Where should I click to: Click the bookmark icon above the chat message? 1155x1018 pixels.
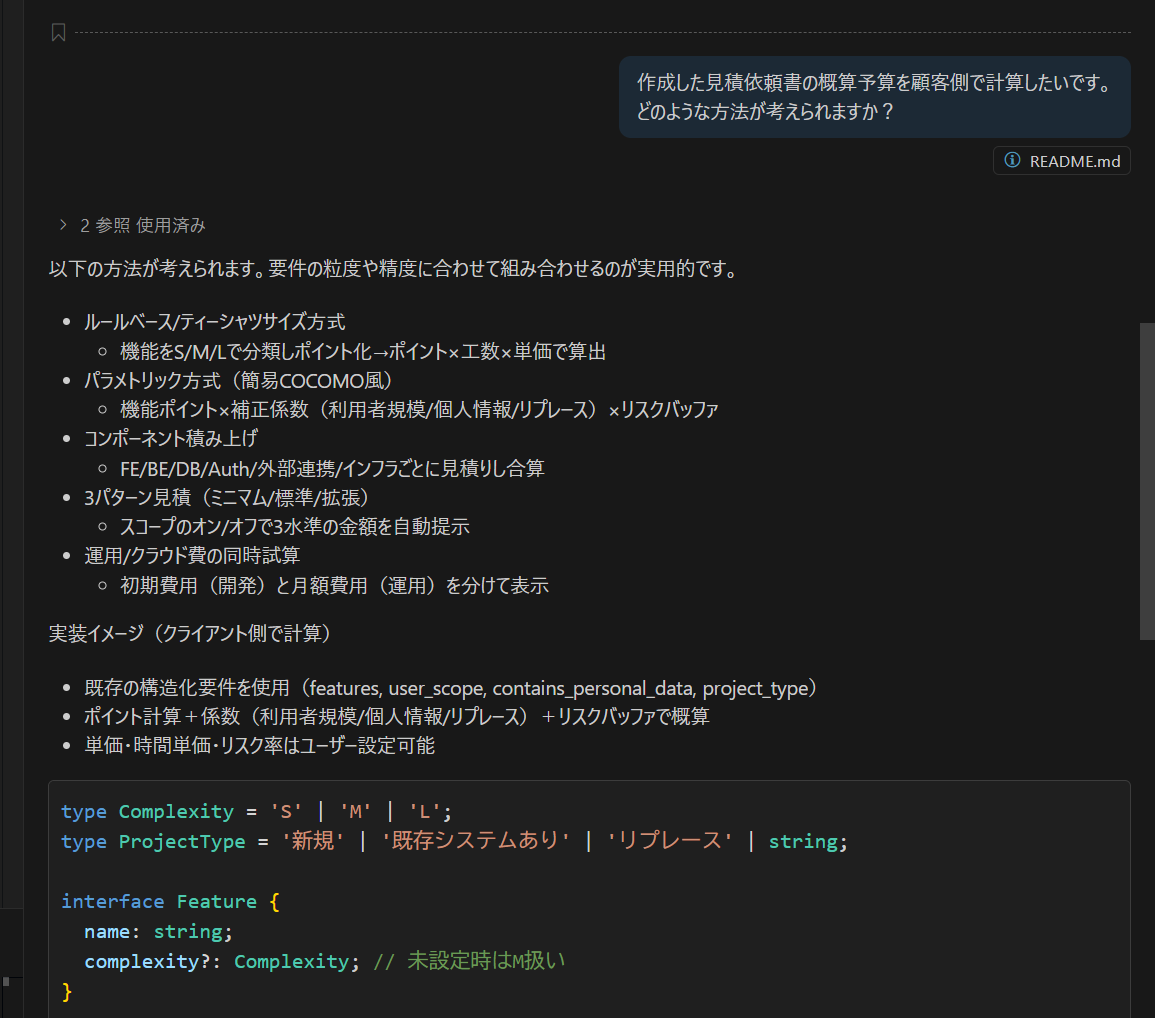tap(58, 33)
